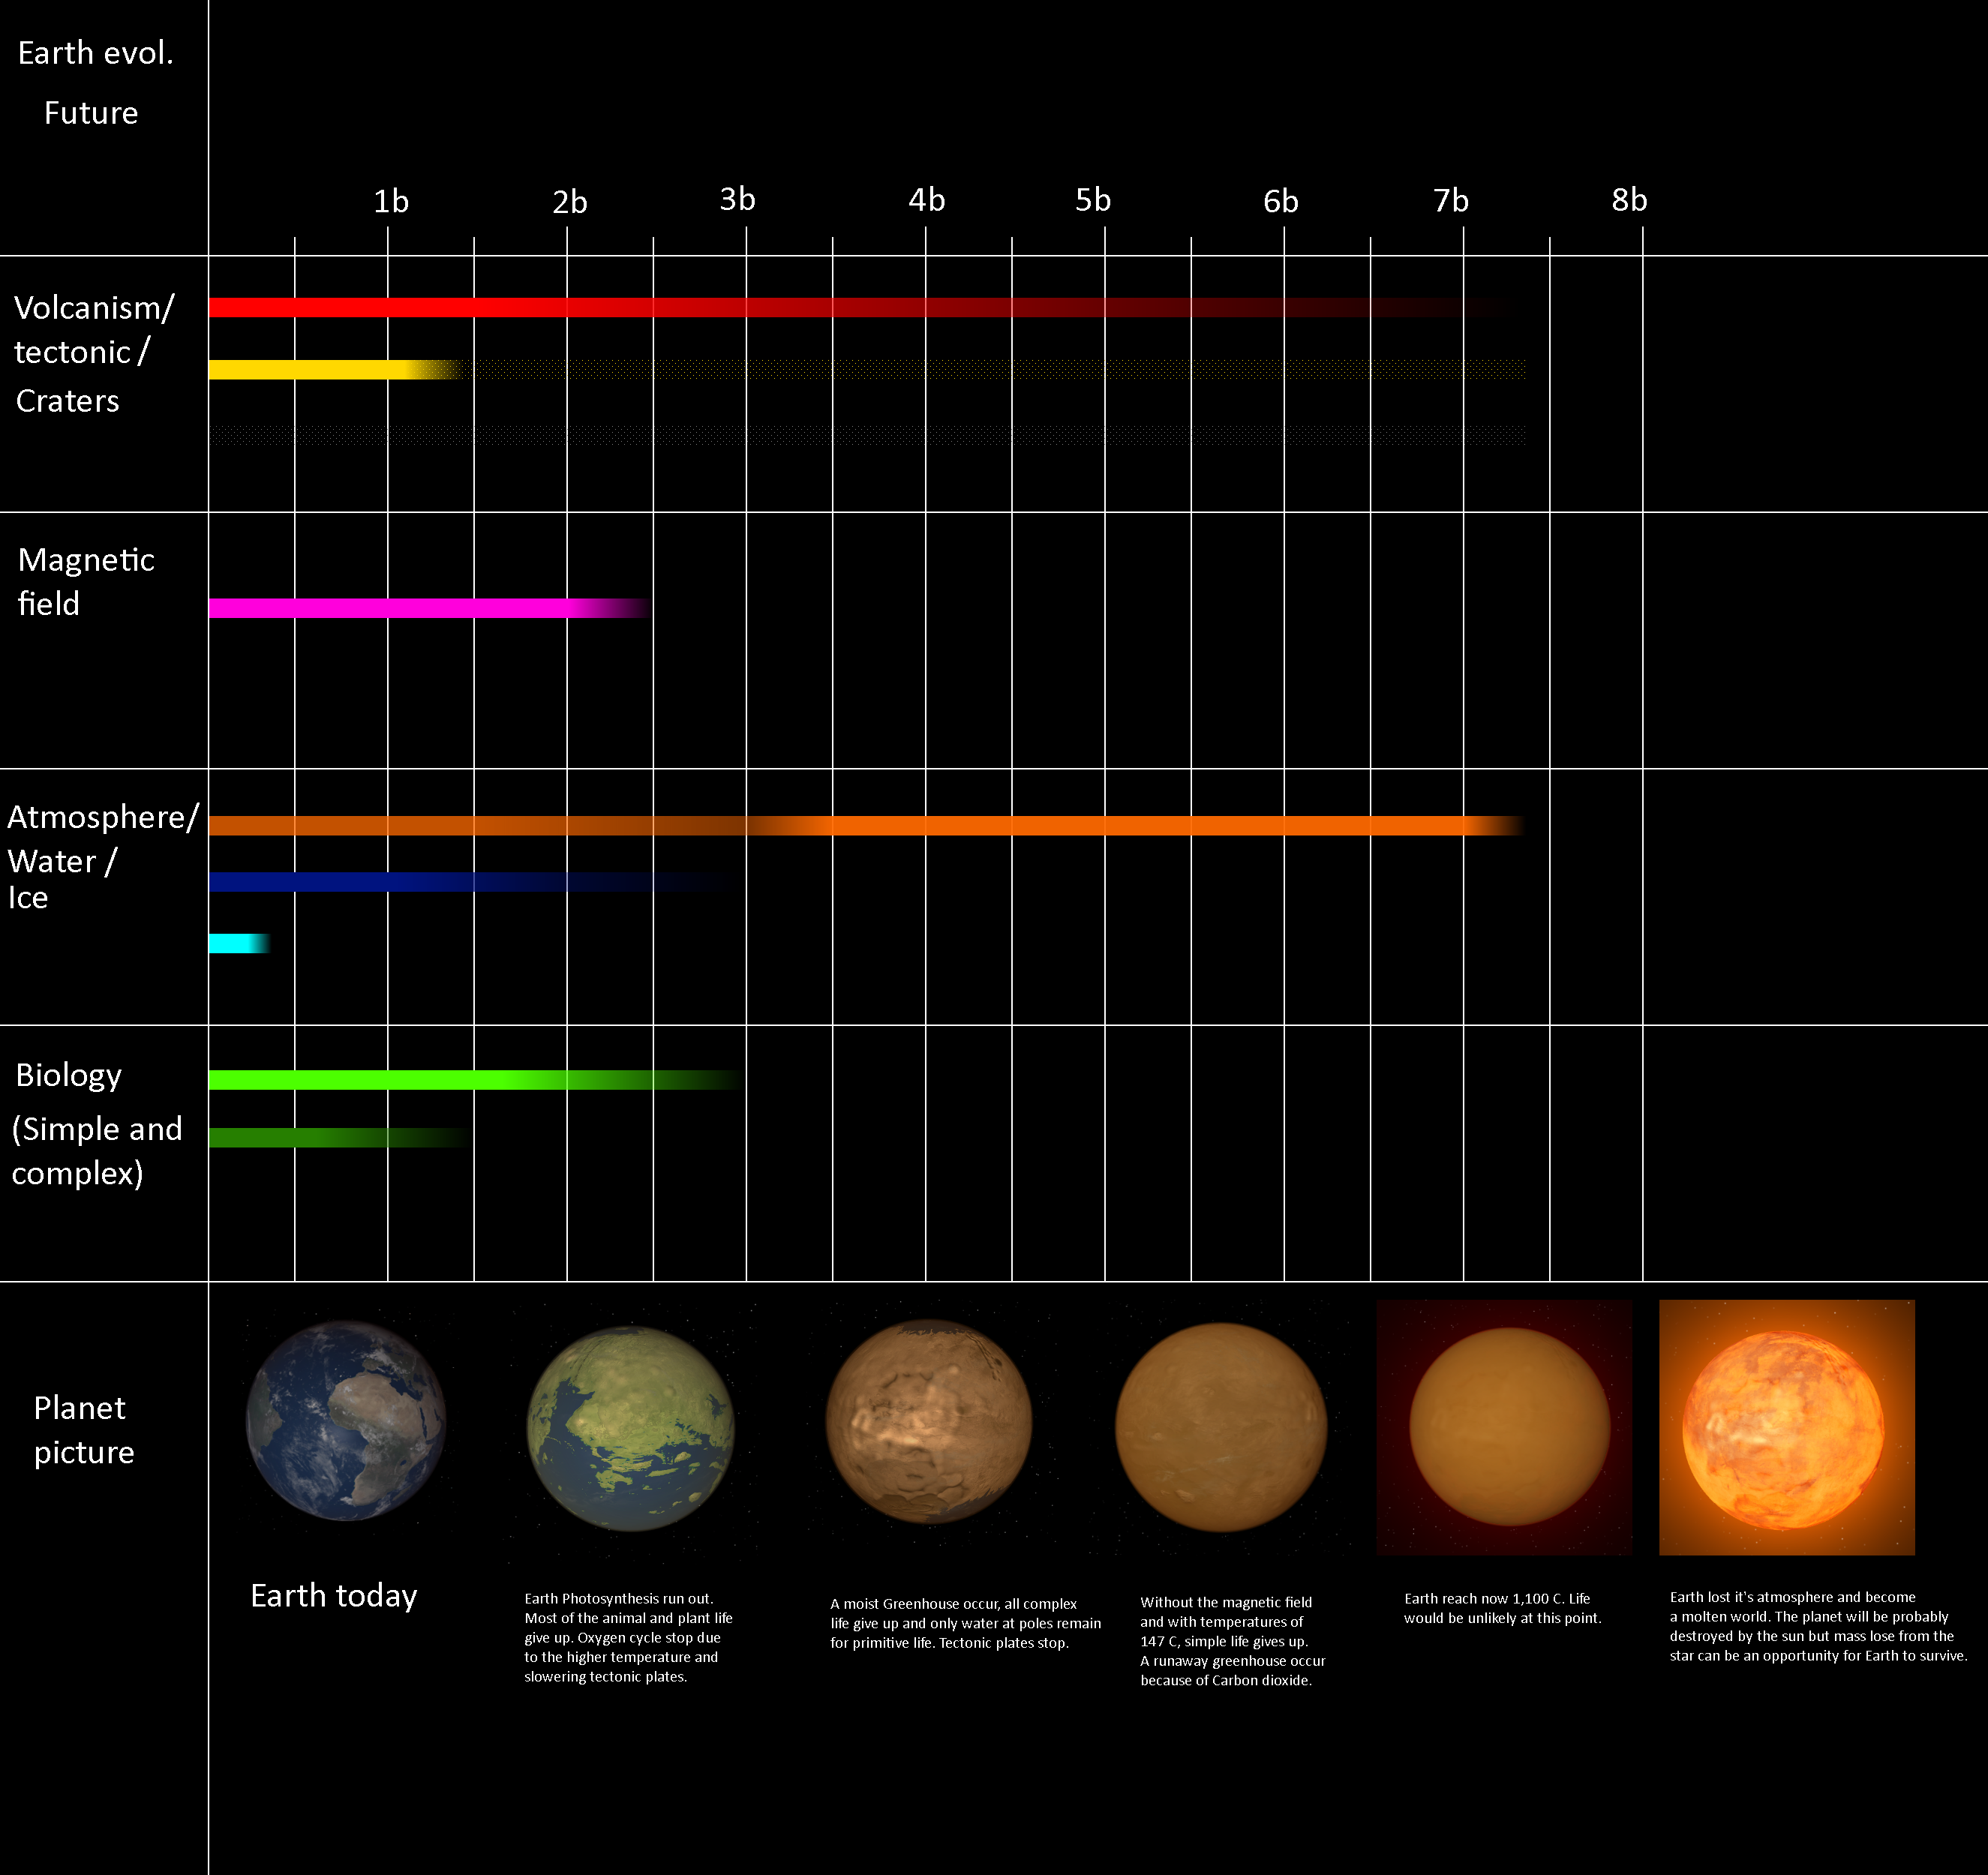Viewport: 1988px width, 1875px height.
Task: Click the 'Ice' row label
Action: click(x=28, y=898)
